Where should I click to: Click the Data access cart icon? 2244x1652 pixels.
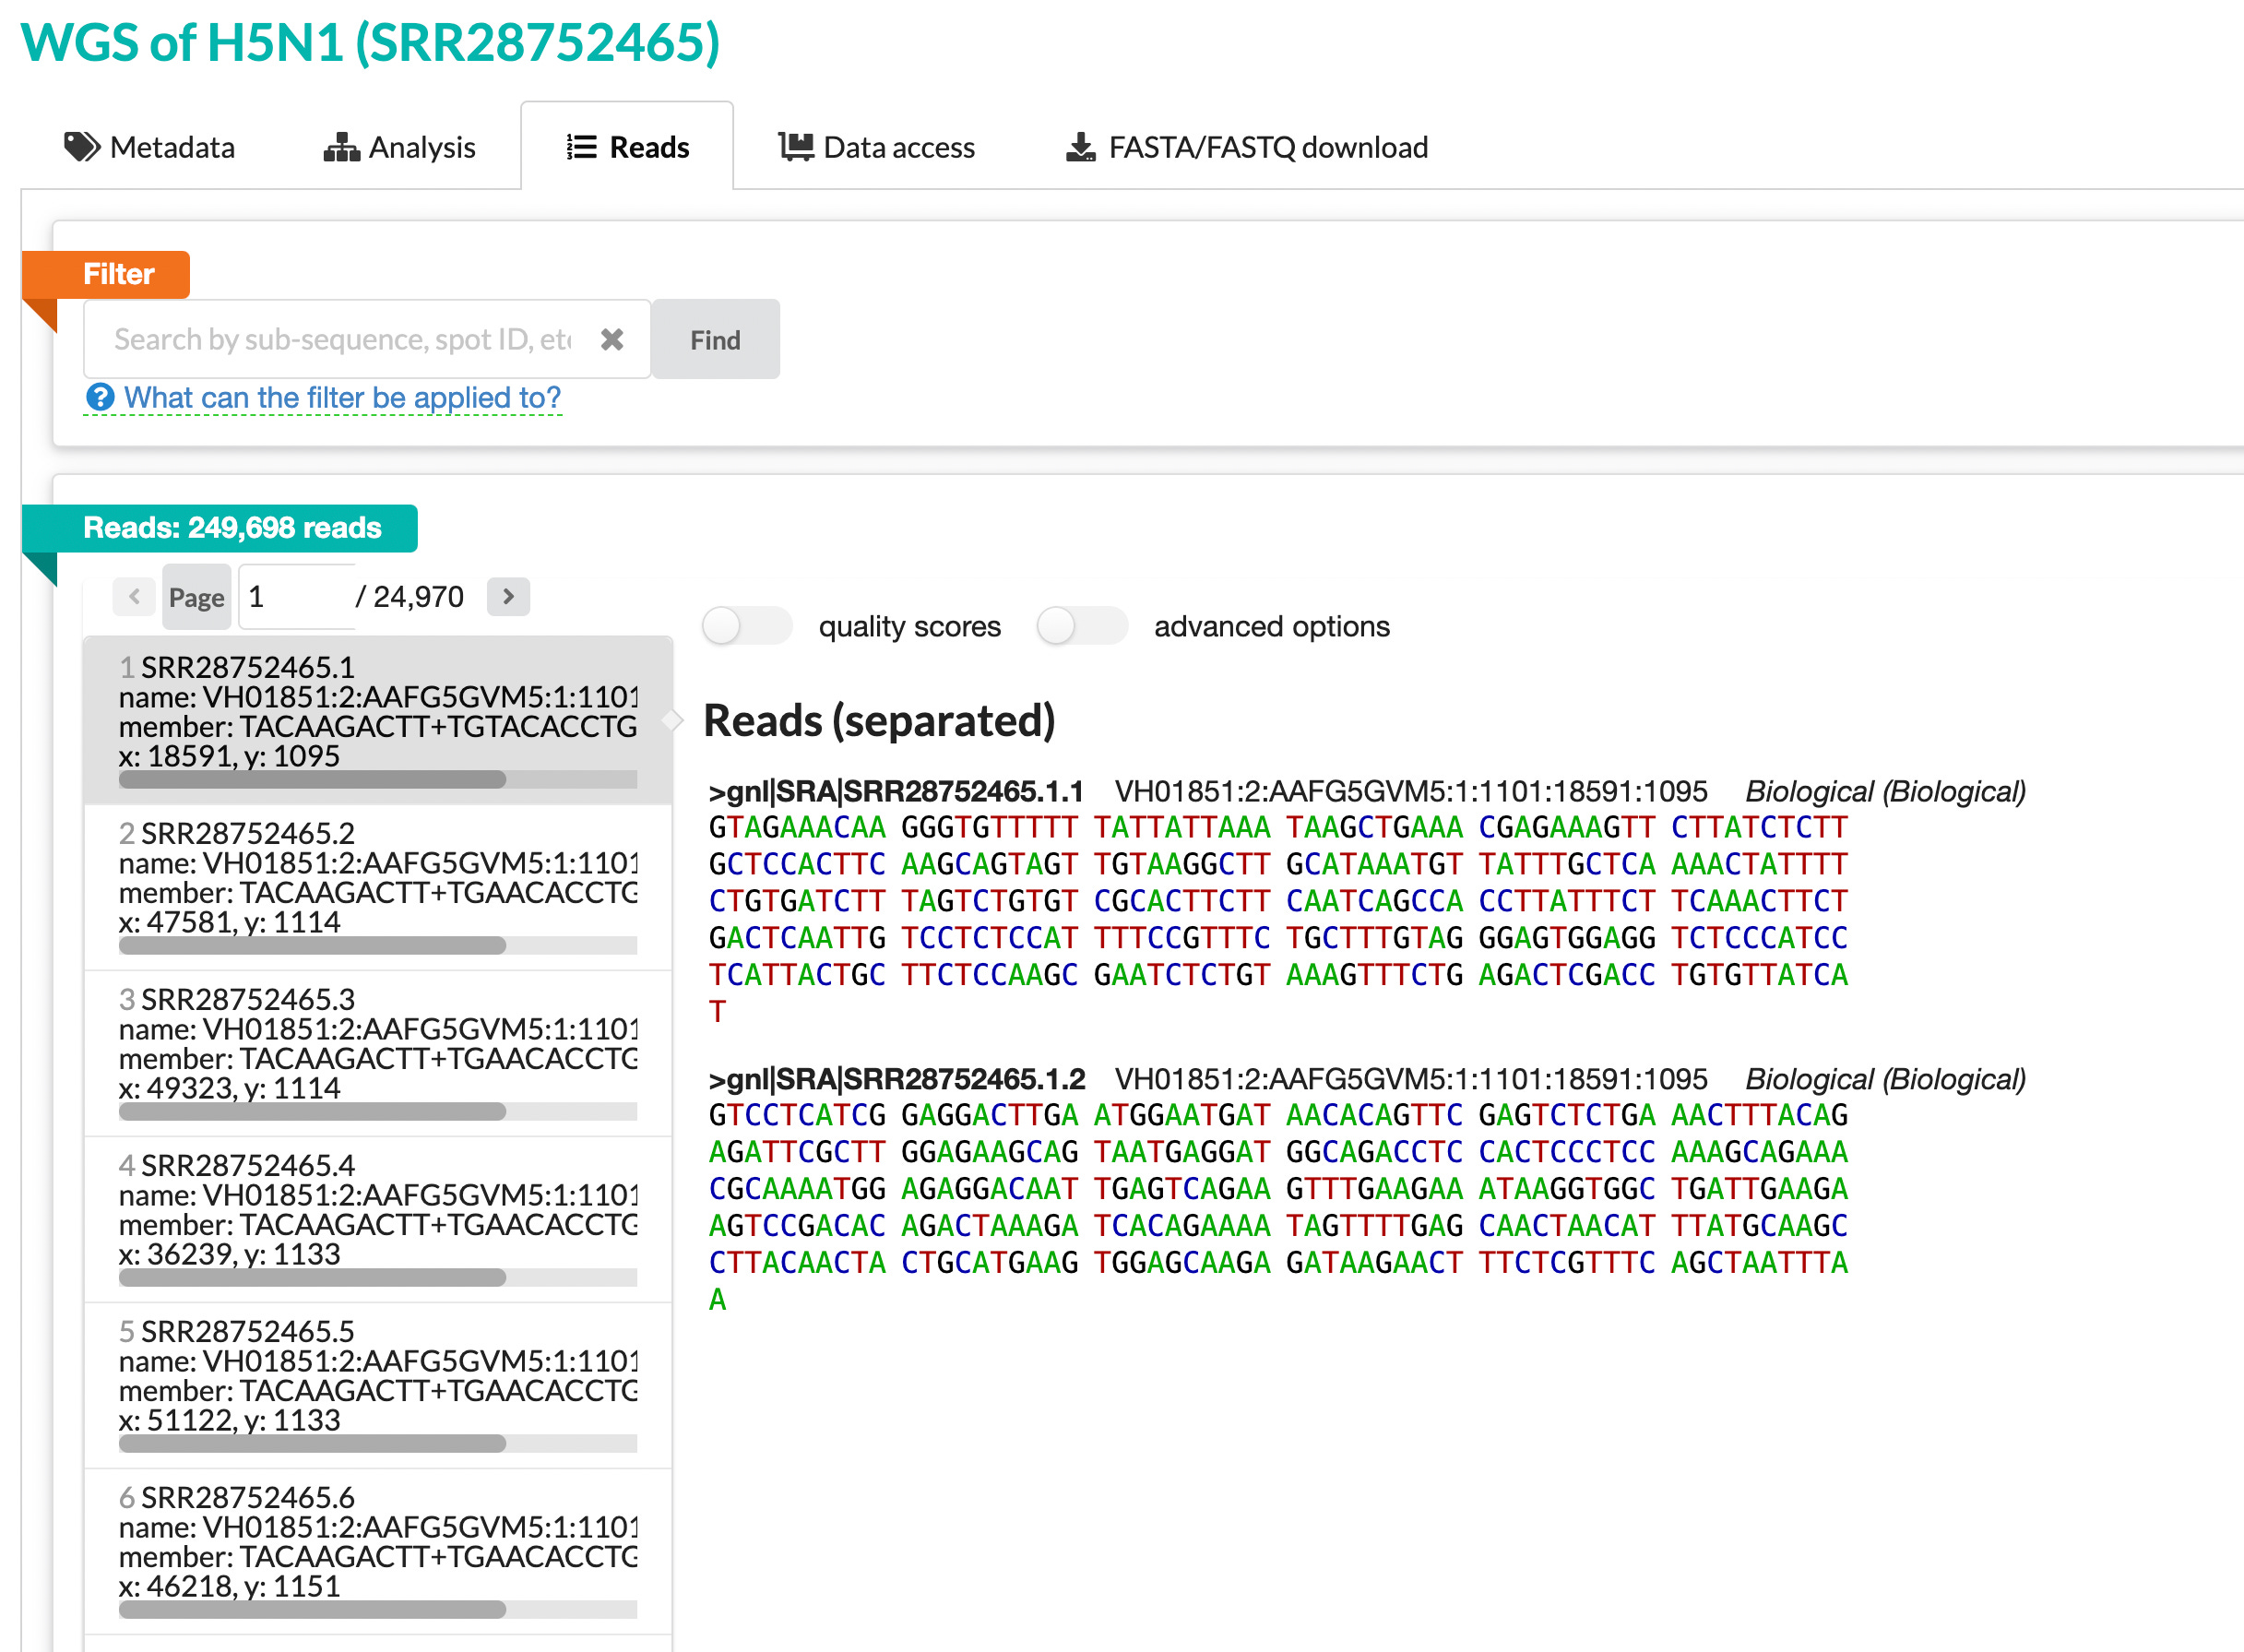click(x=796, y=147)
